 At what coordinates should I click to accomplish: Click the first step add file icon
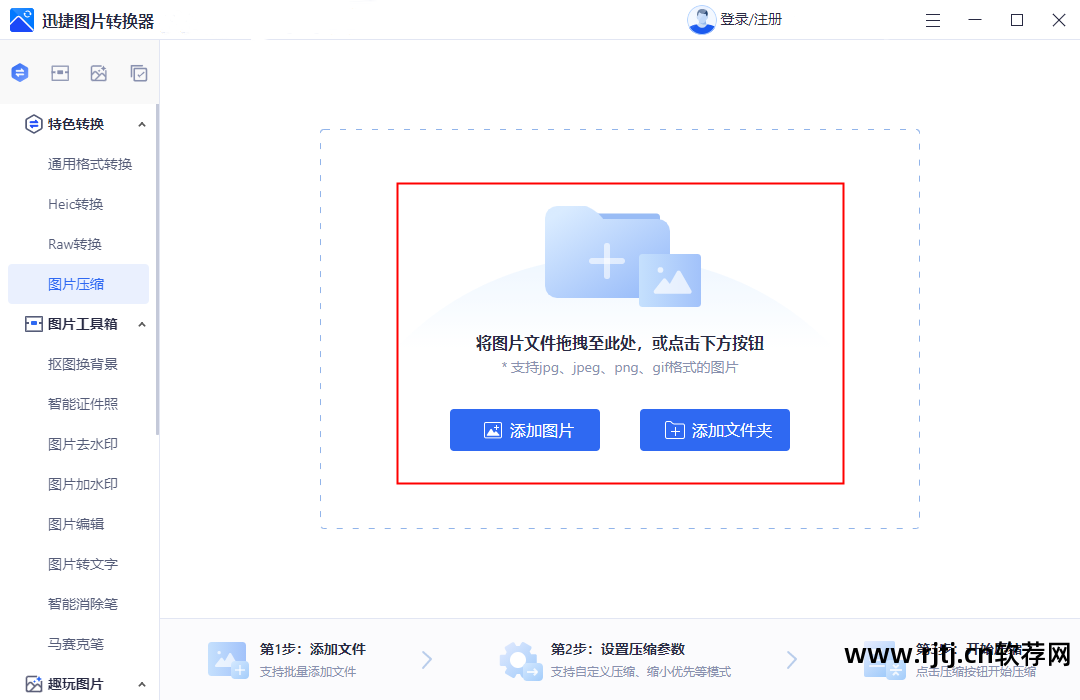coord(227,658)
